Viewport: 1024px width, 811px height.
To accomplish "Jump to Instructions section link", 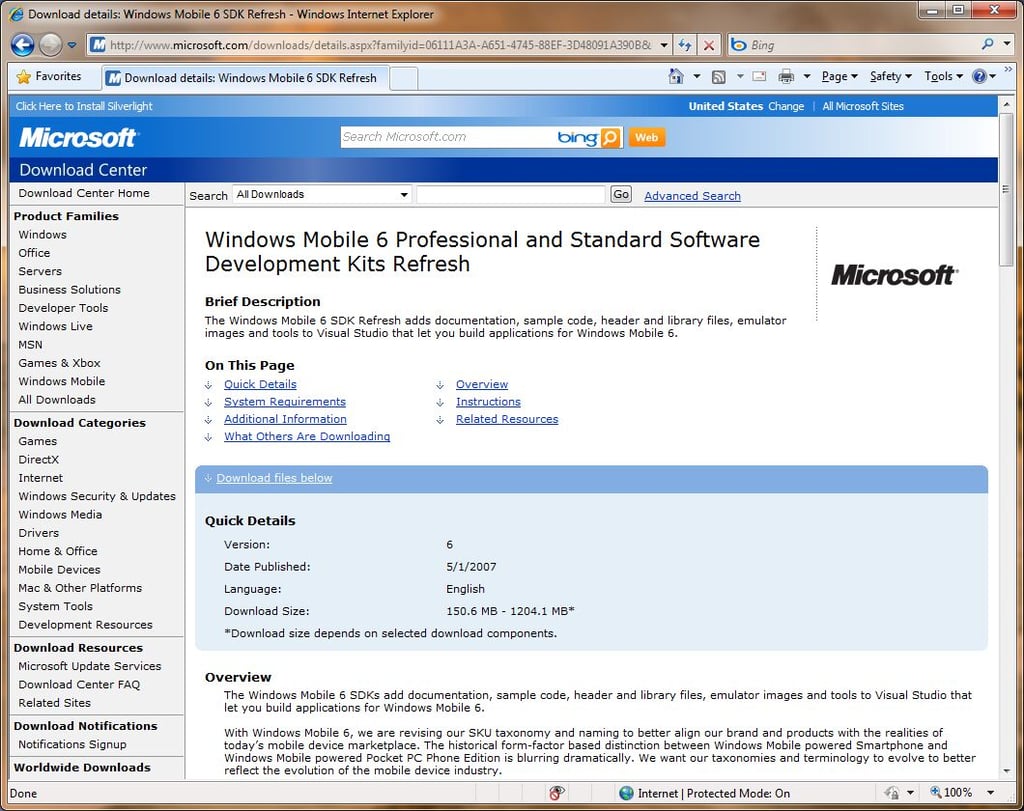I will pos(488,402).
